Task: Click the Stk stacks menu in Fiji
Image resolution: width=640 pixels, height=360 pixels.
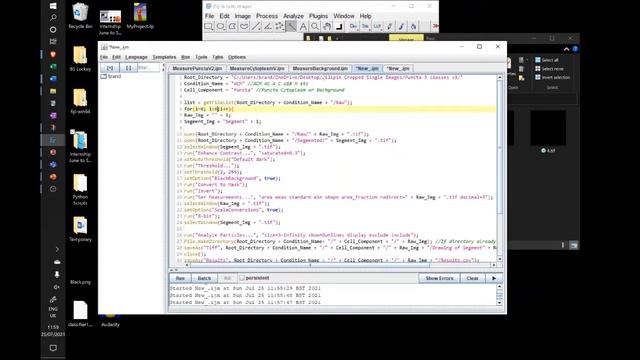Action: click(x=365, y=27)
